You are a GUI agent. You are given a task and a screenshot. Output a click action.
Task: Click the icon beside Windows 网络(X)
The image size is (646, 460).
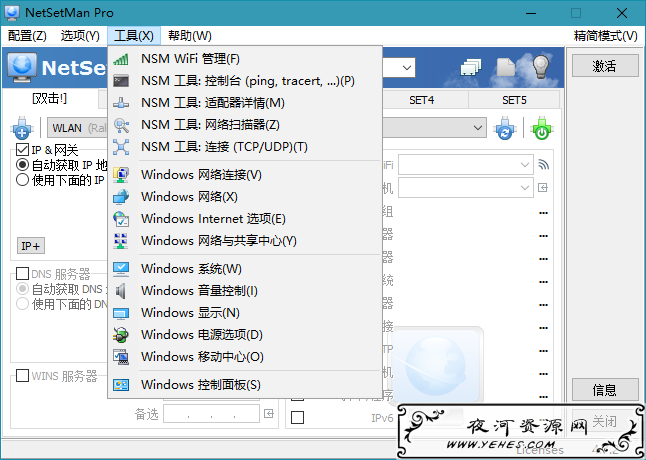point(121,197)
